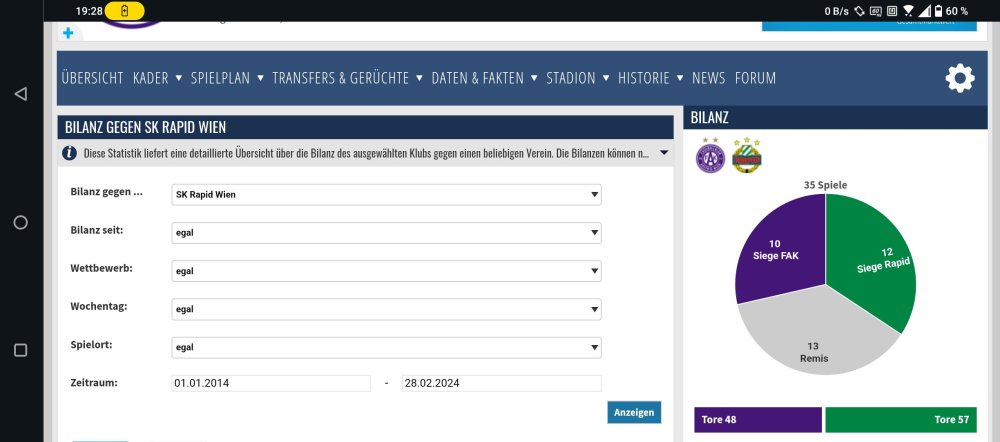Click the status bar clock 19:28
Viewport: 1000px width, 442px height.
click(89, 11)
